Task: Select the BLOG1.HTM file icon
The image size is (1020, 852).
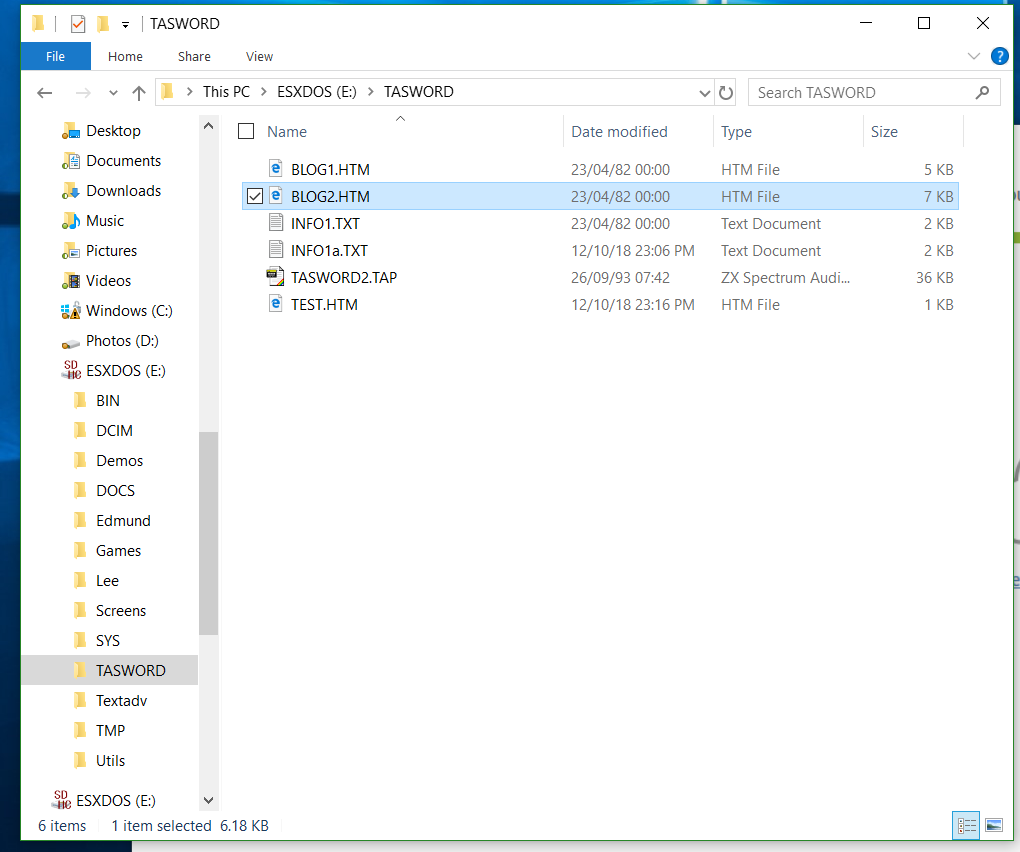Action: 276,168
